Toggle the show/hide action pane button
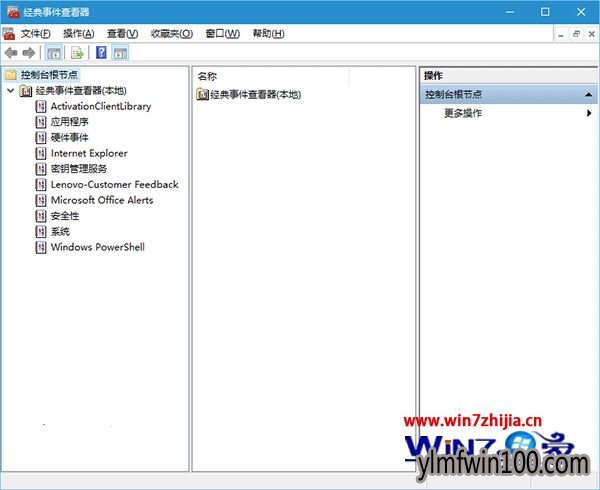600x490 pixels. pyautogui.click(x=120, y=53)
